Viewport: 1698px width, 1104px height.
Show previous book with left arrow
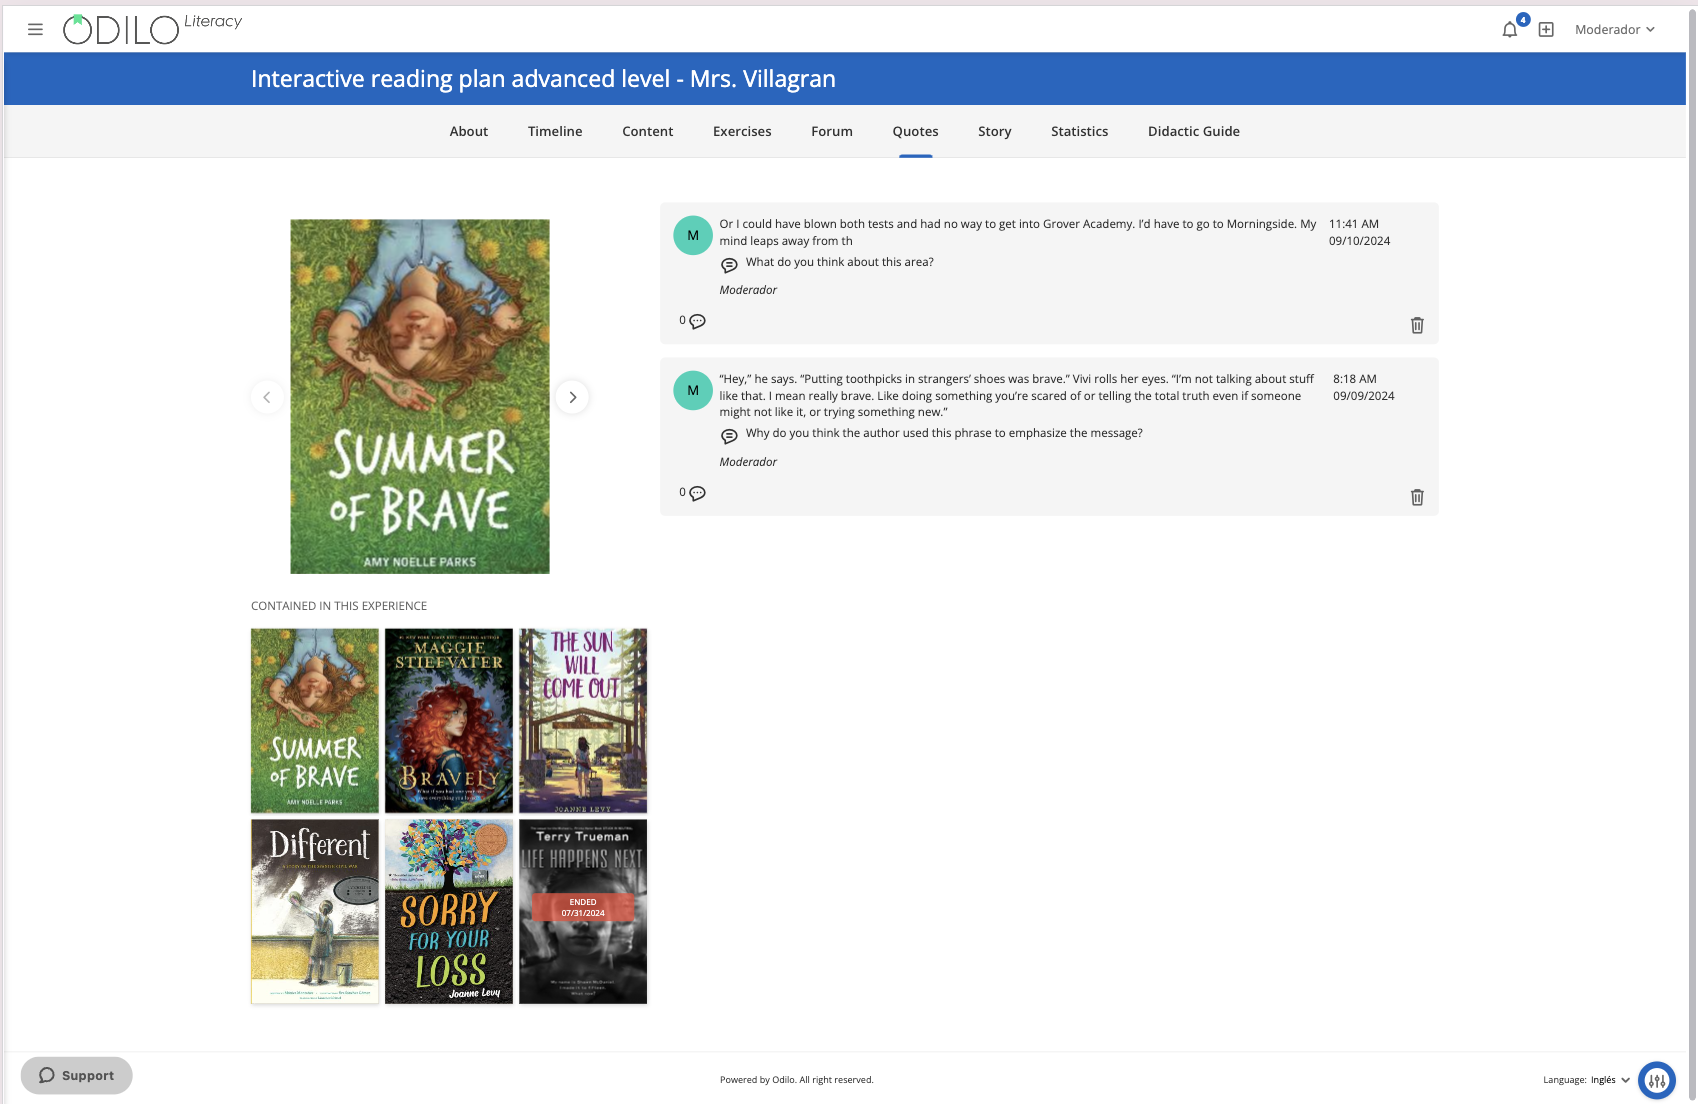[267, 397]
